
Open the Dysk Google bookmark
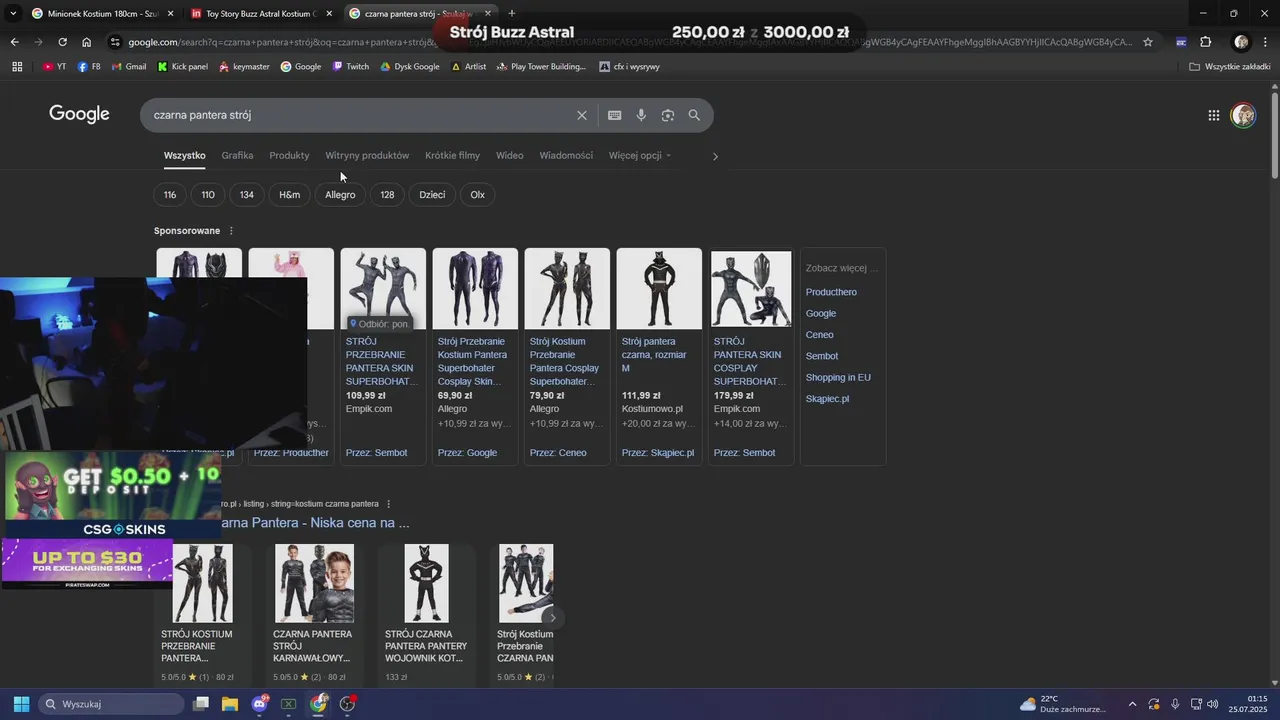(x=409, y=67)
